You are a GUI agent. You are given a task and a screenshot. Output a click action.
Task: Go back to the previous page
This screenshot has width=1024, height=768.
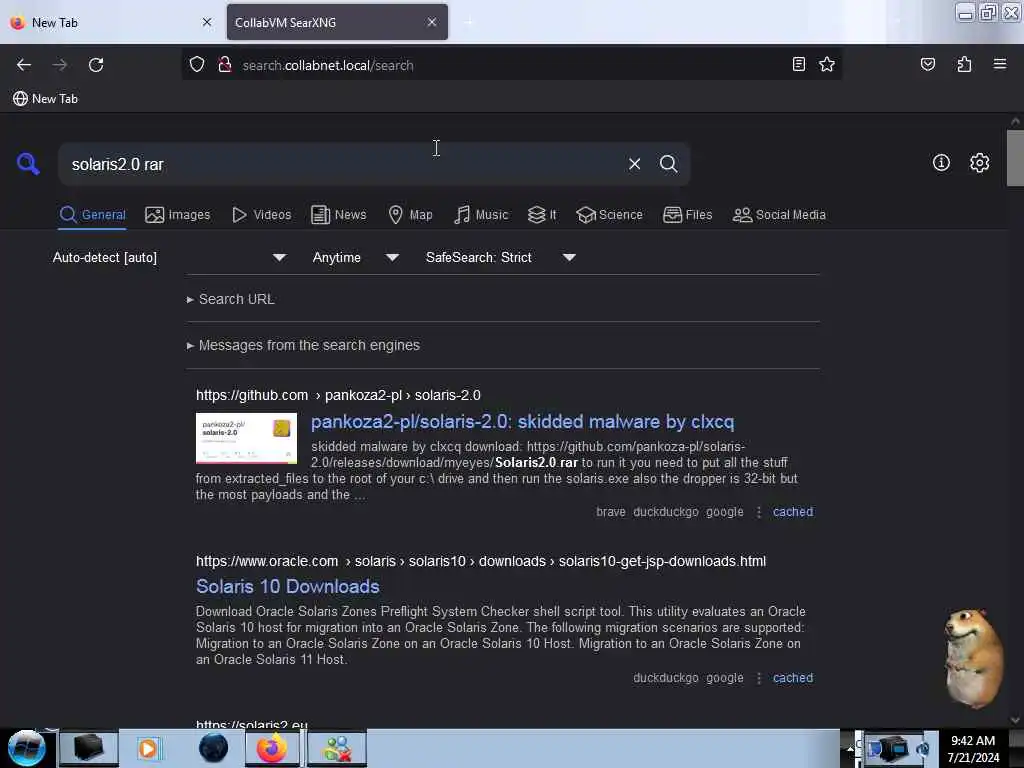pos(24,65)
